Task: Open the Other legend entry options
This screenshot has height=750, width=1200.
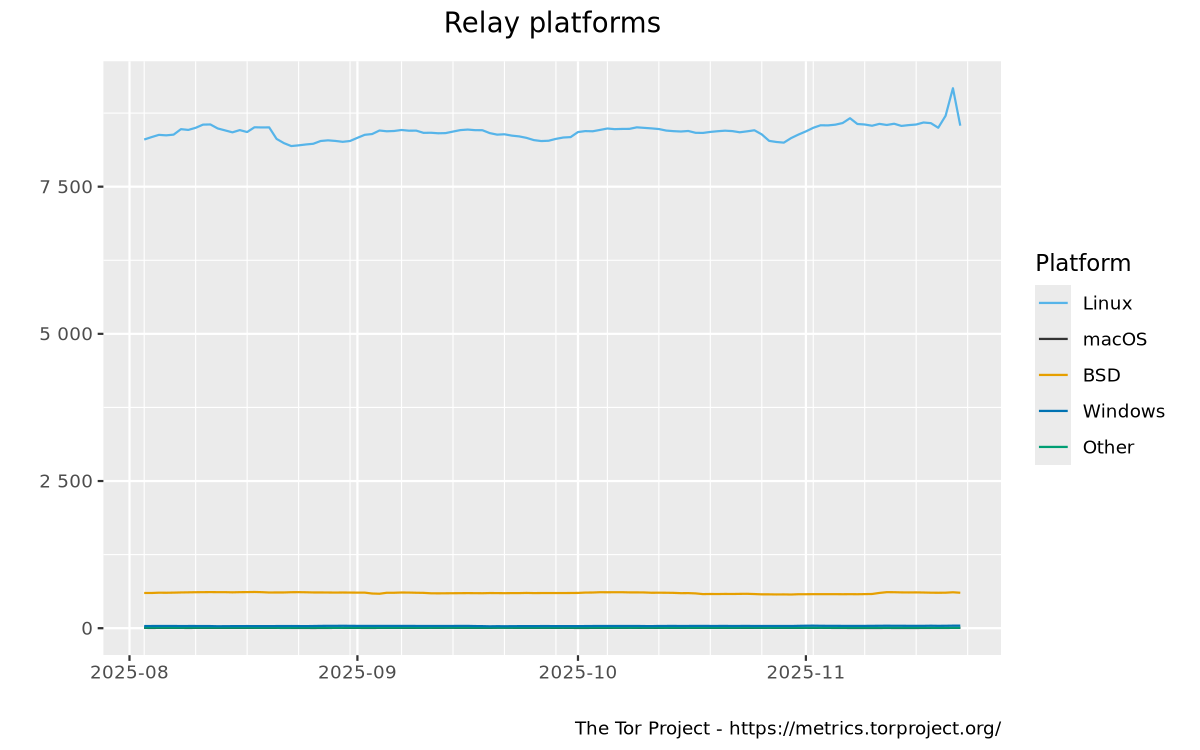Action: pyautogui.click(x=1108, y=447)
